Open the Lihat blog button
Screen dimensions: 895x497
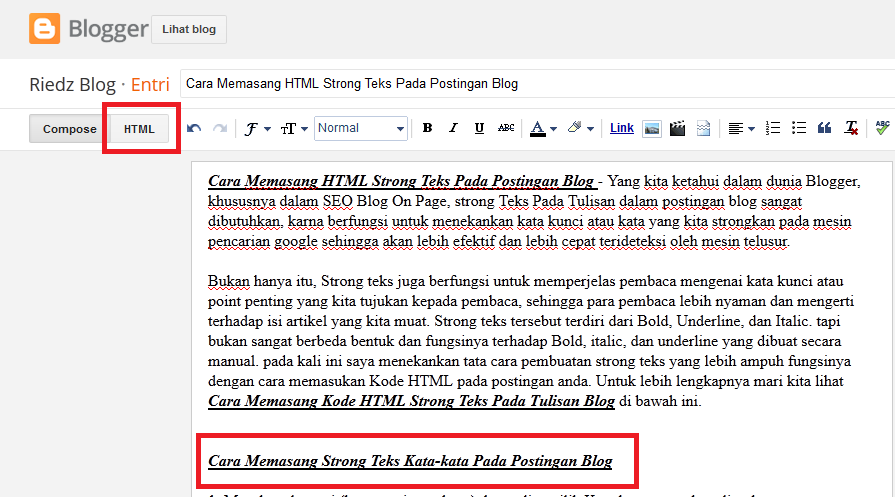(189, 29)
